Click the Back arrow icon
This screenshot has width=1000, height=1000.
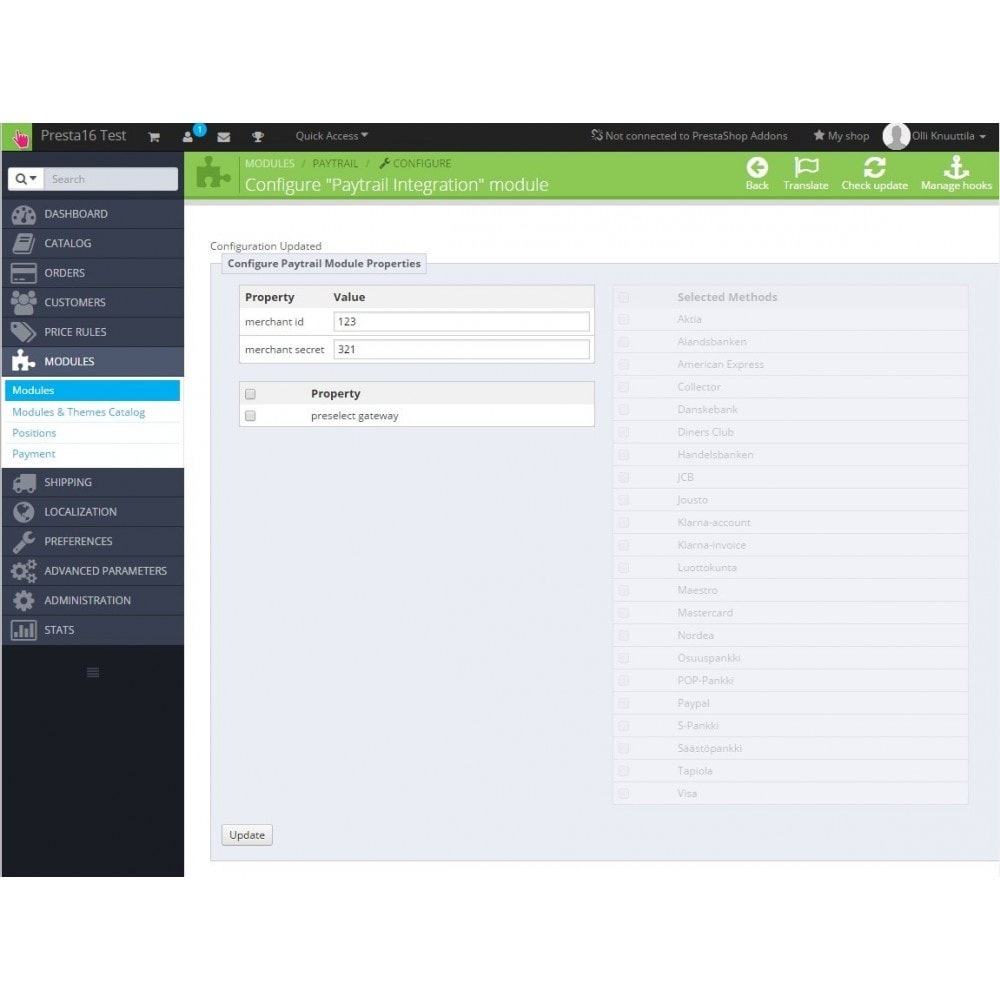(x=757, y=168)
